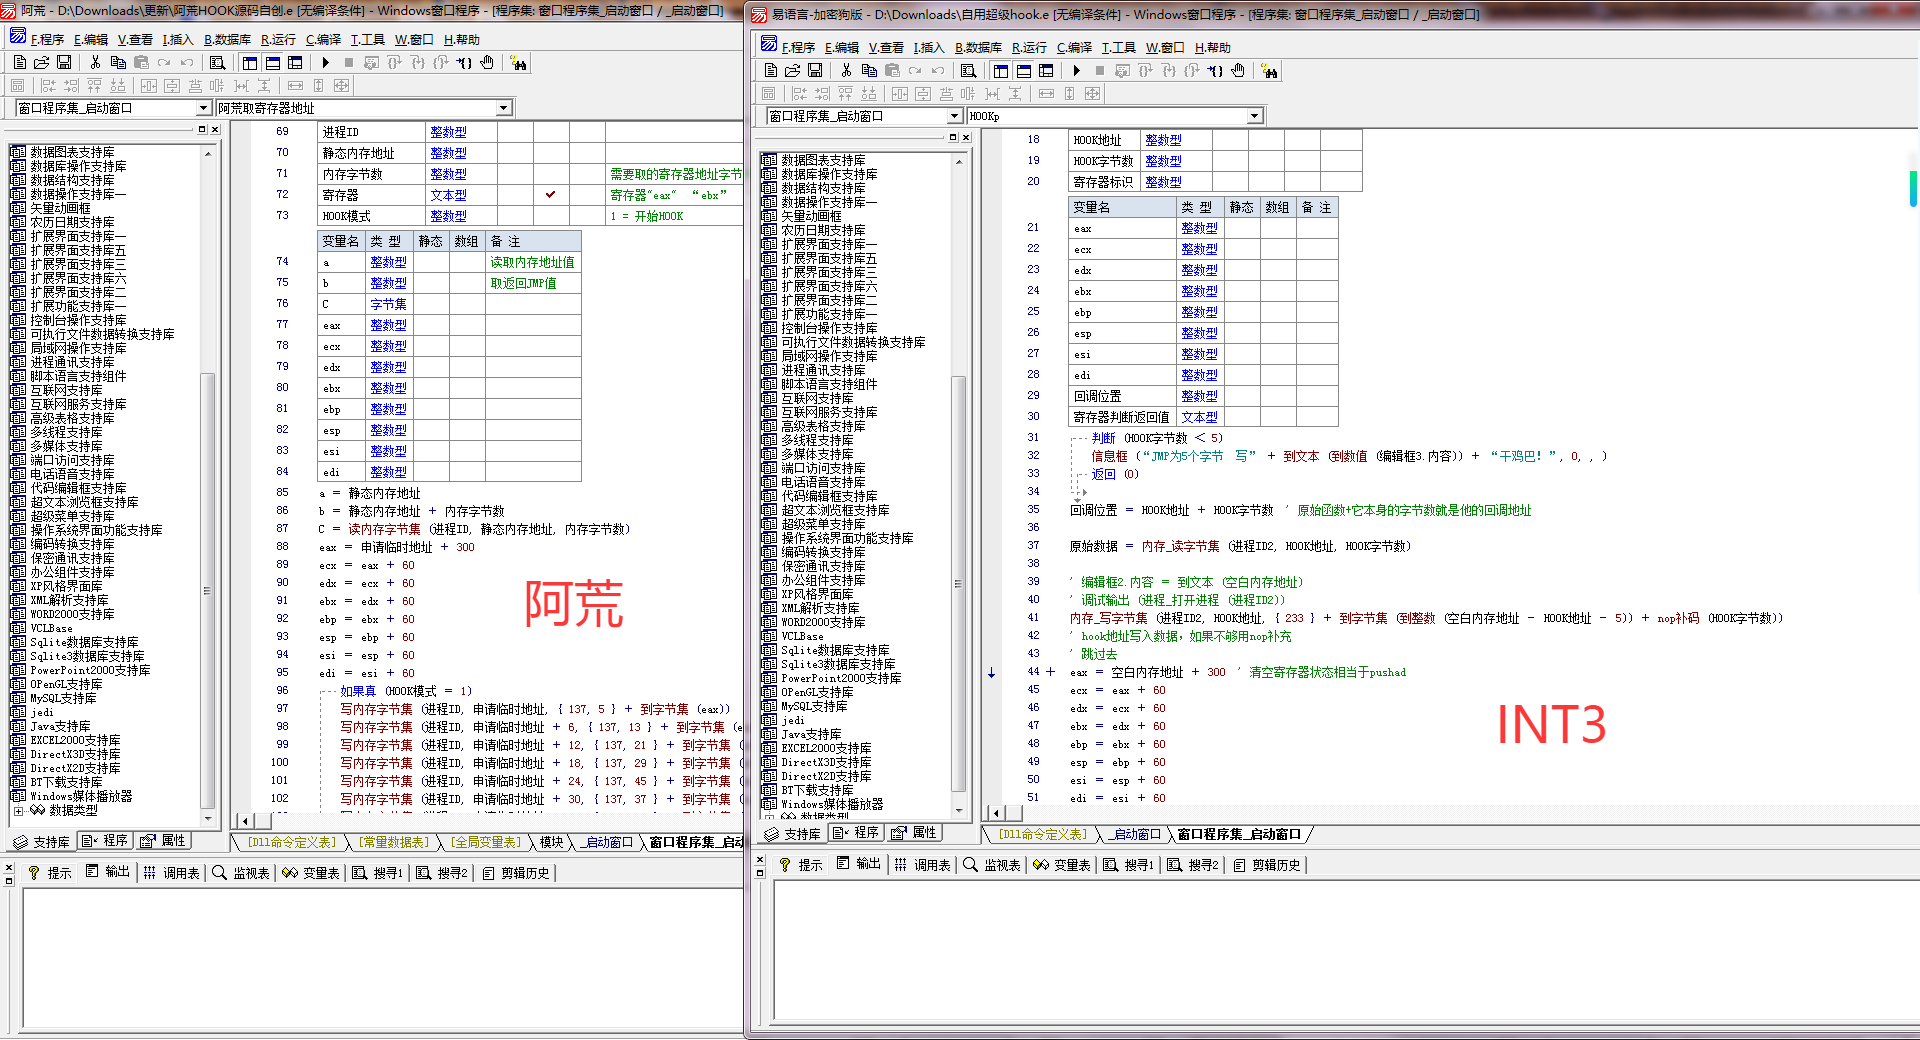
Task: Click New document icon in right window toolbar
Action: coord(770,71)
